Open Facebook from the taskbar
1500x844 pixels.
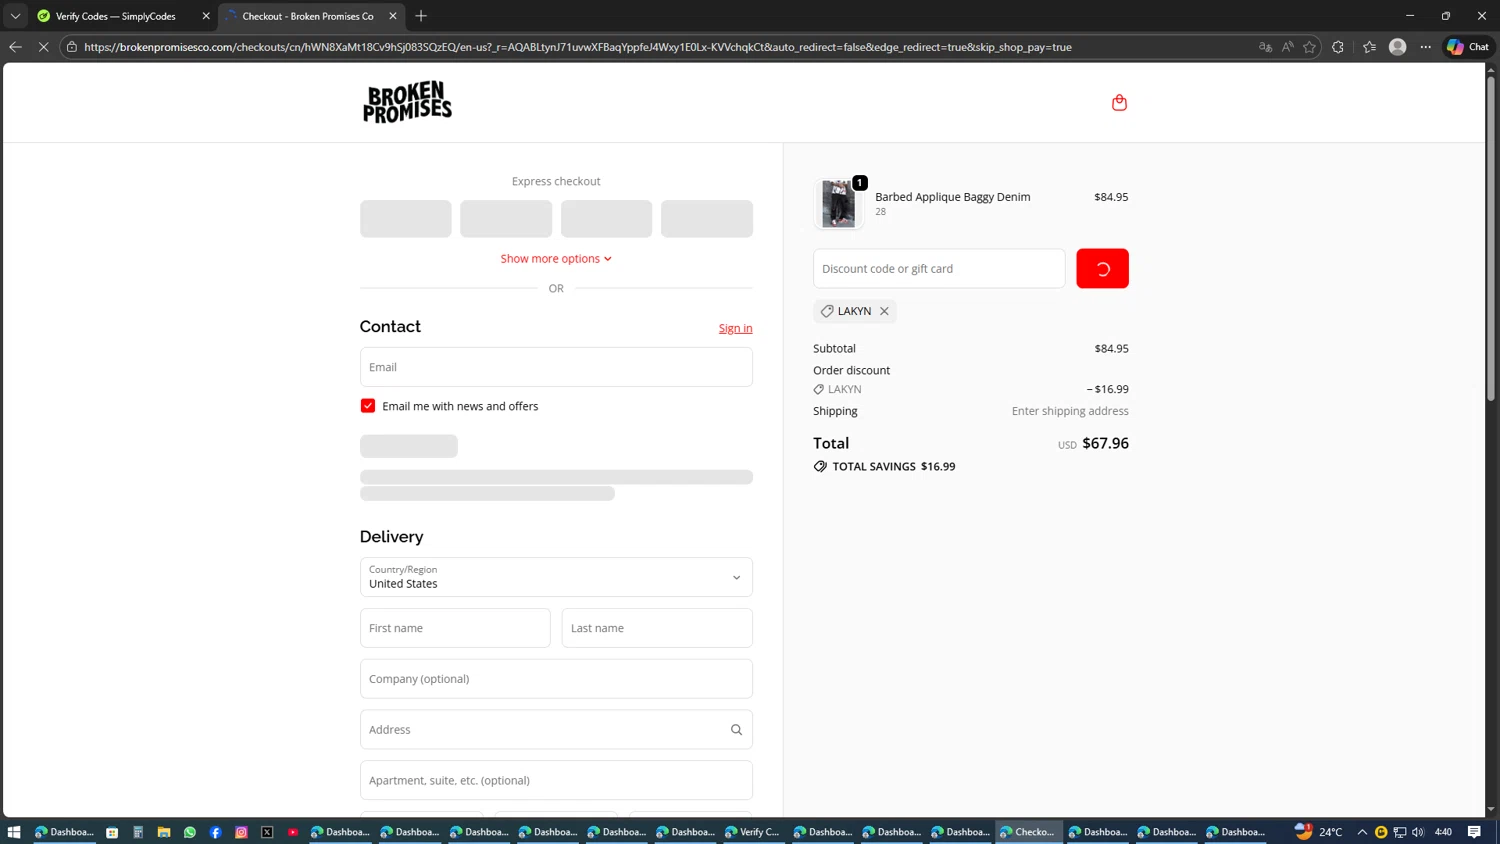[215, 832]
